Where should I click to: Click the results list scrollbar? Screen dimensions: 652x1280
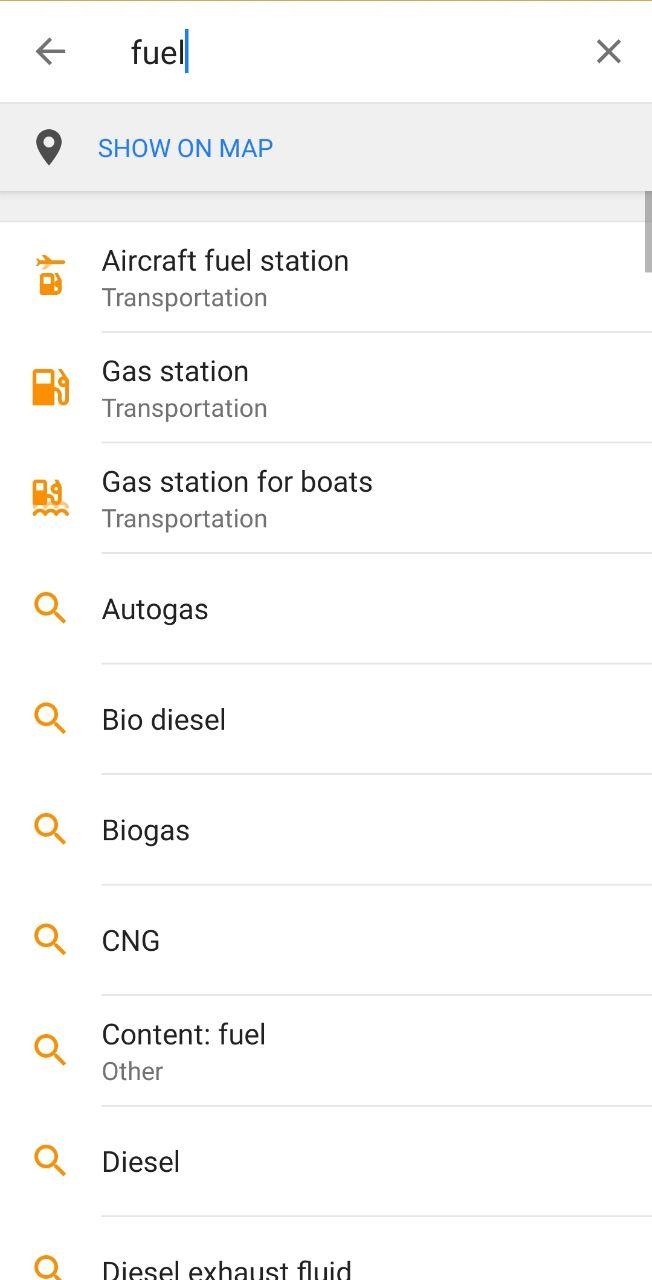point(647,232)
